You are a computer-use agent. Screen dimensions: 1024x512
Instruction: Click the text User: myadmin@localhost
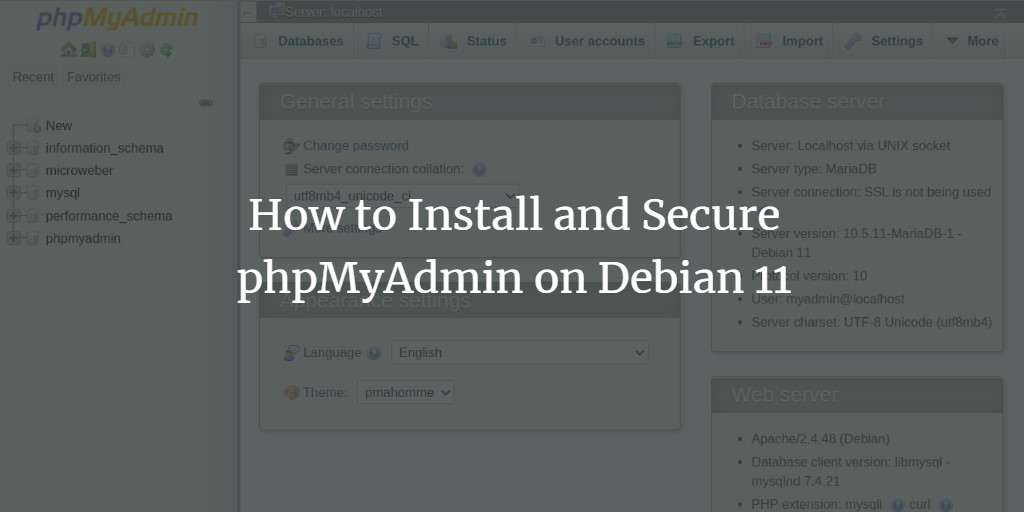828,299
